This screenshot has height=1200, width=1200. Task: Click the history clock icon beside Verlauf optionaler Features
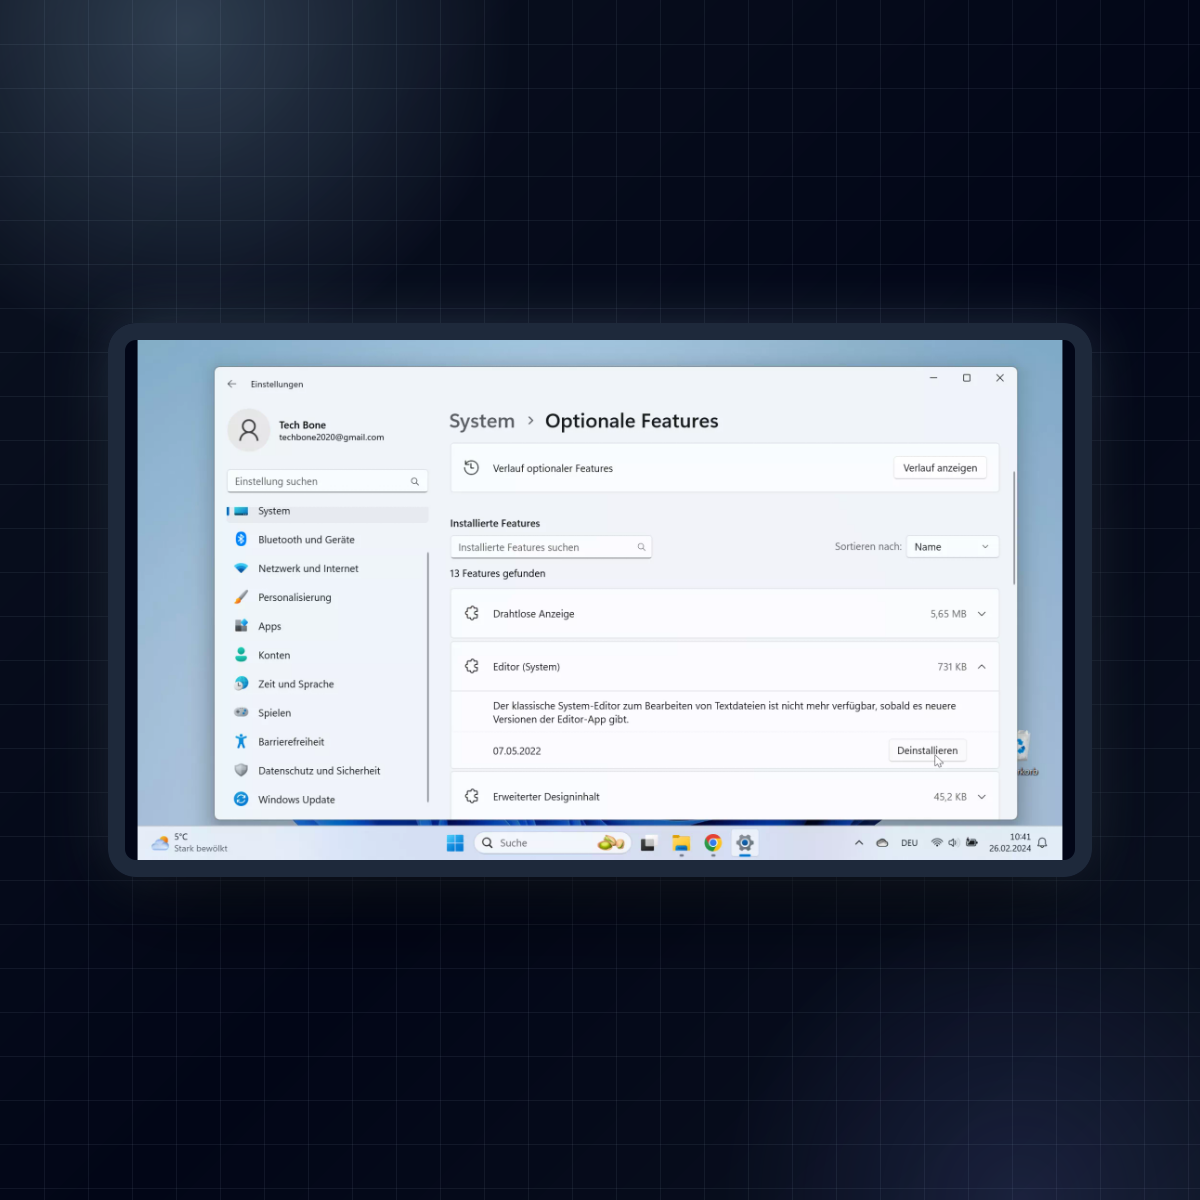pyautogui.click(x=472, y=468)
